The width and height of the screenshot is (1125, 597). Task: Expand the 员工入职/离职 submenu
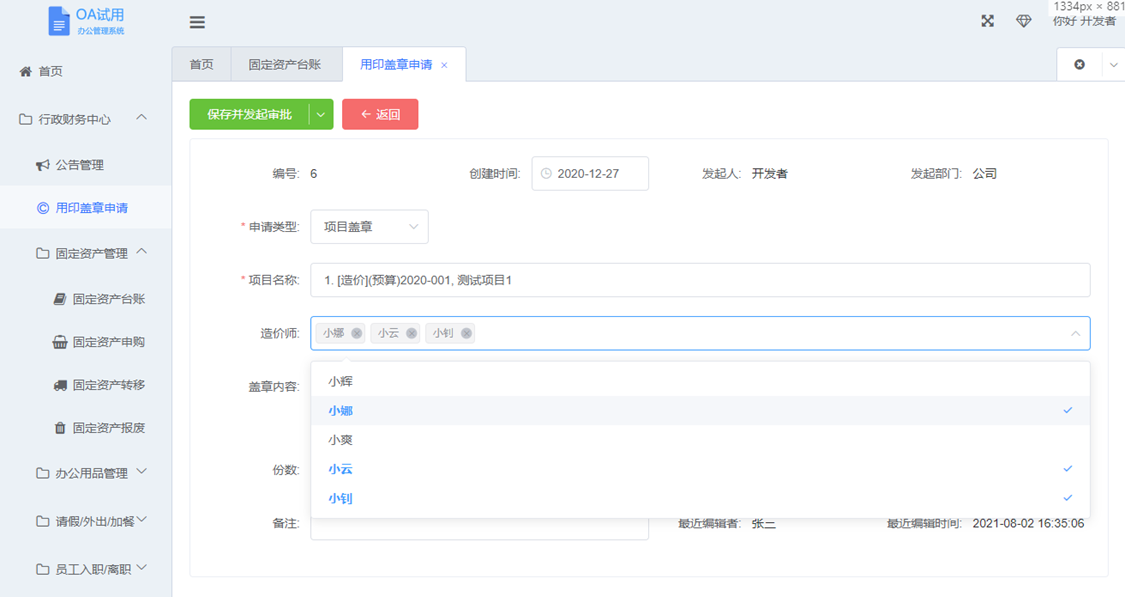(142, 568)
